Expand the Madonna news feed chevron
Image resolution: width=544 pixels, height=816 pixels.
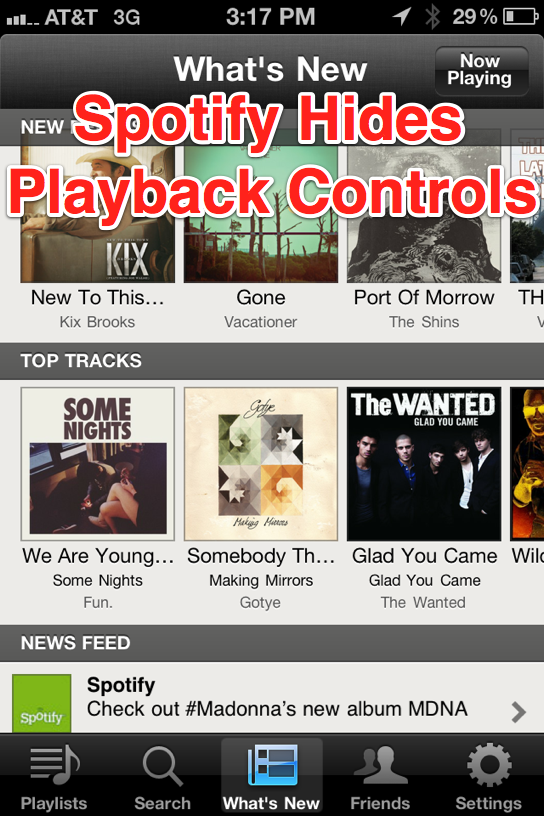point(518,712)
